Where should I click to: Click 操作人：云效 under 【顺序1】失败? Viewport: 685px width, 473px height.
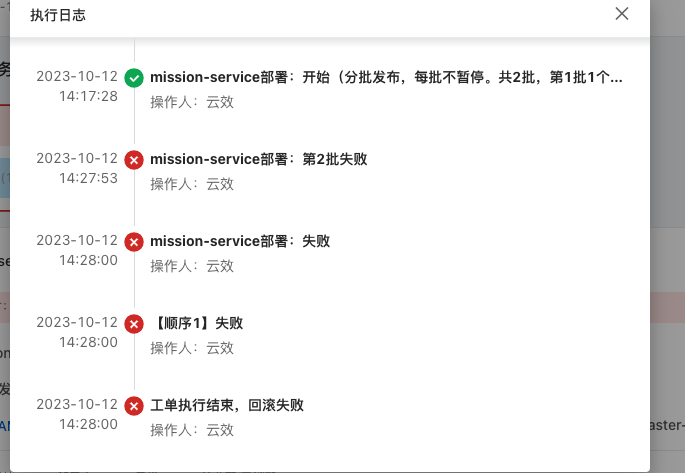coord(192,348)
